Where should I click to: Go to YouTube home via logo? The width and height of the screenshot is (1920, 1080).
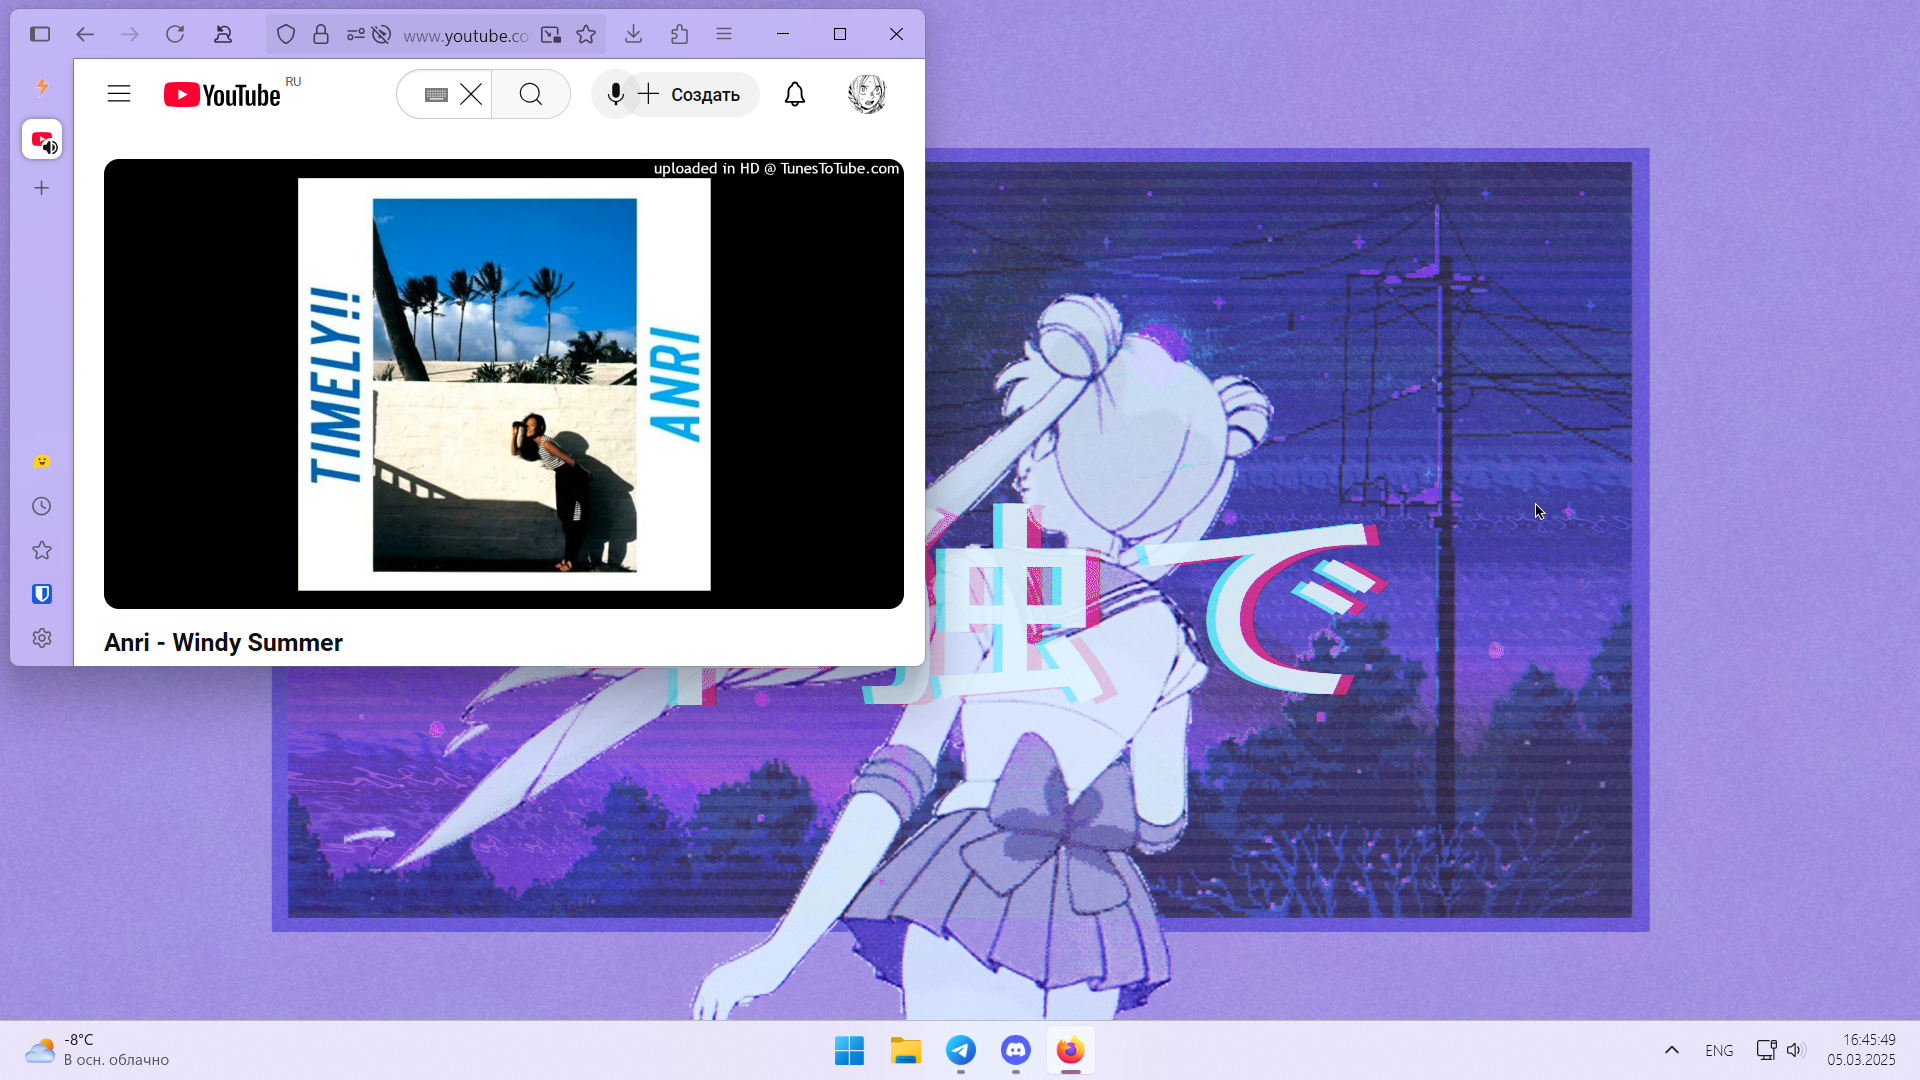coord(222,95)
